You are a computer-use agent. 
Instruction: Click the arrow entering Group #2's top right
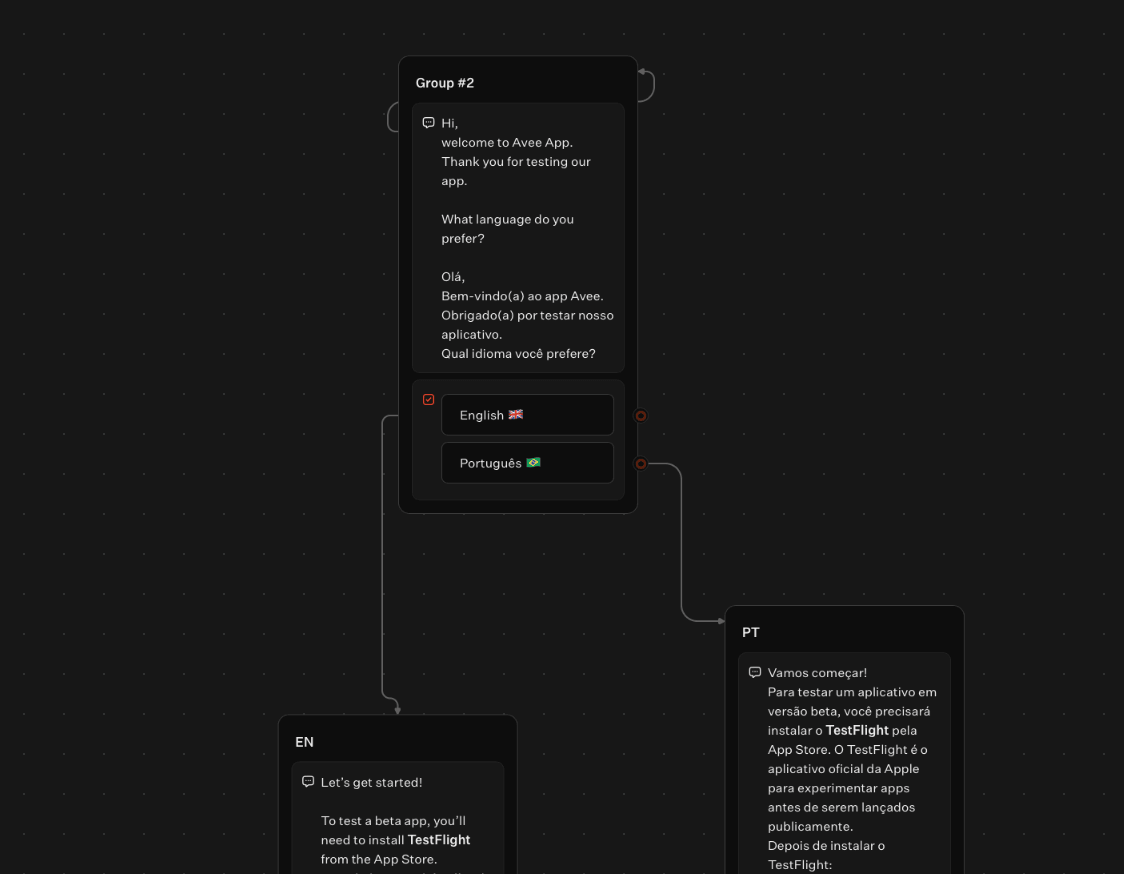pos(642,72)
